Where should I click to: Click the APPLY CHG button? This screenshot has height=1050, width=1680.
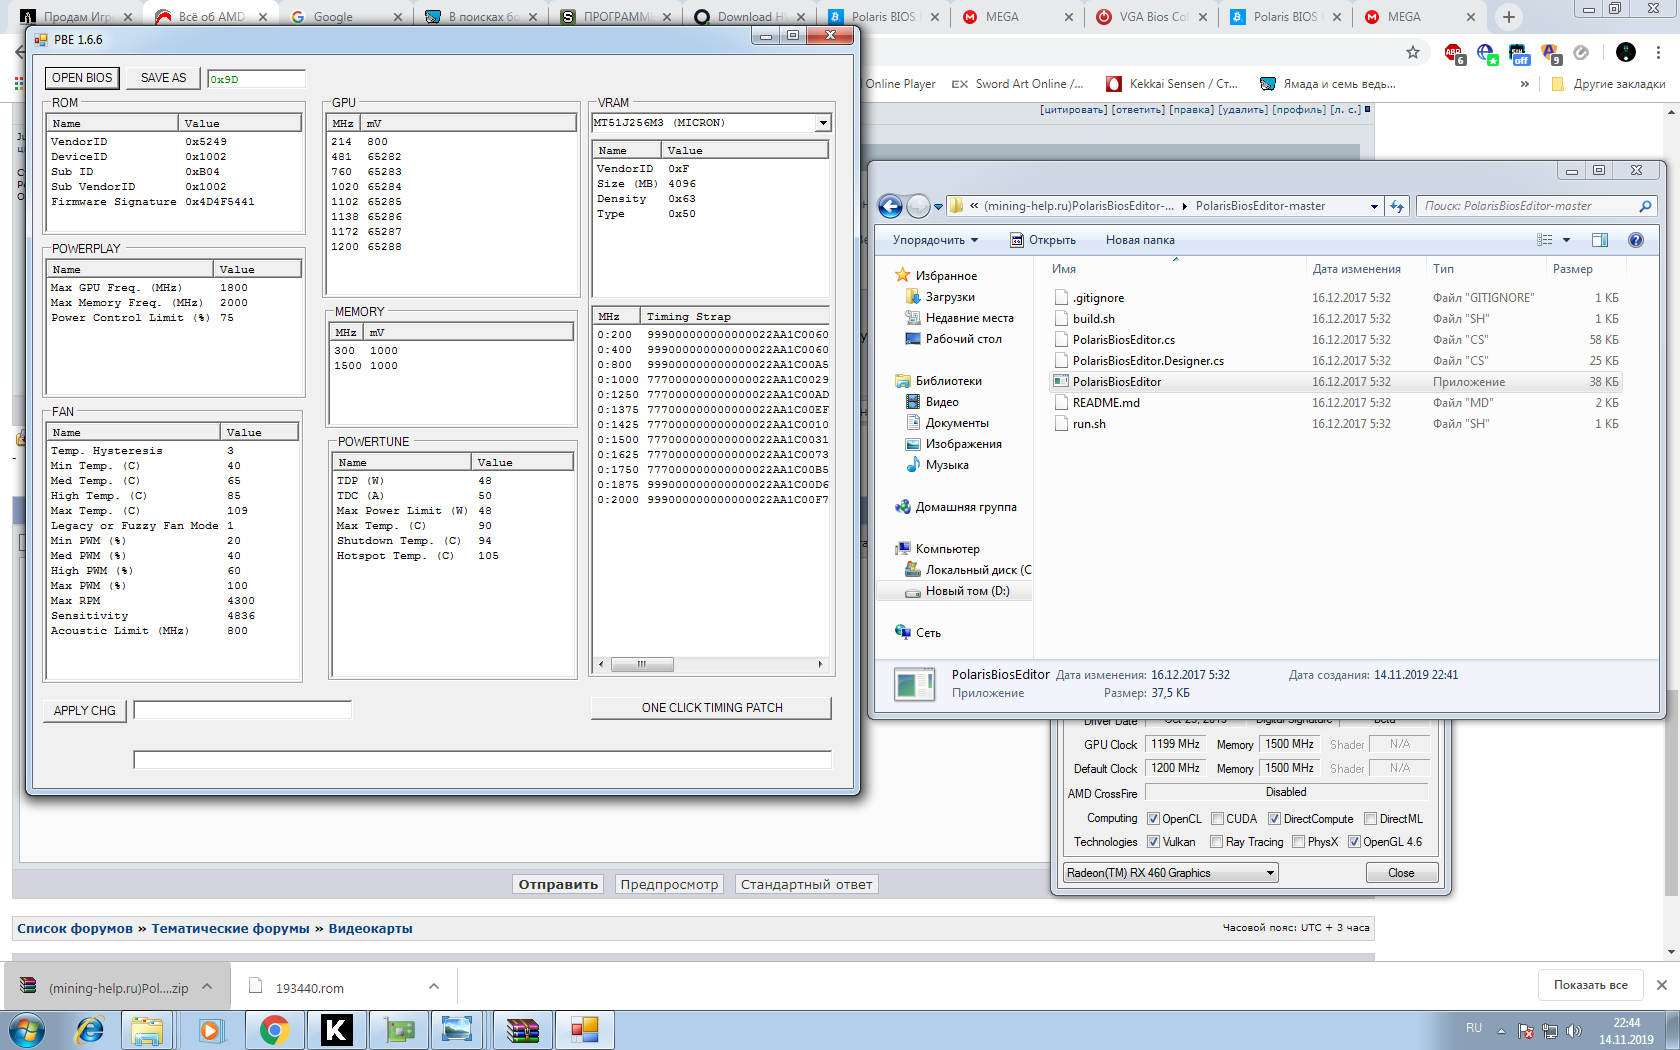[84, 711]
